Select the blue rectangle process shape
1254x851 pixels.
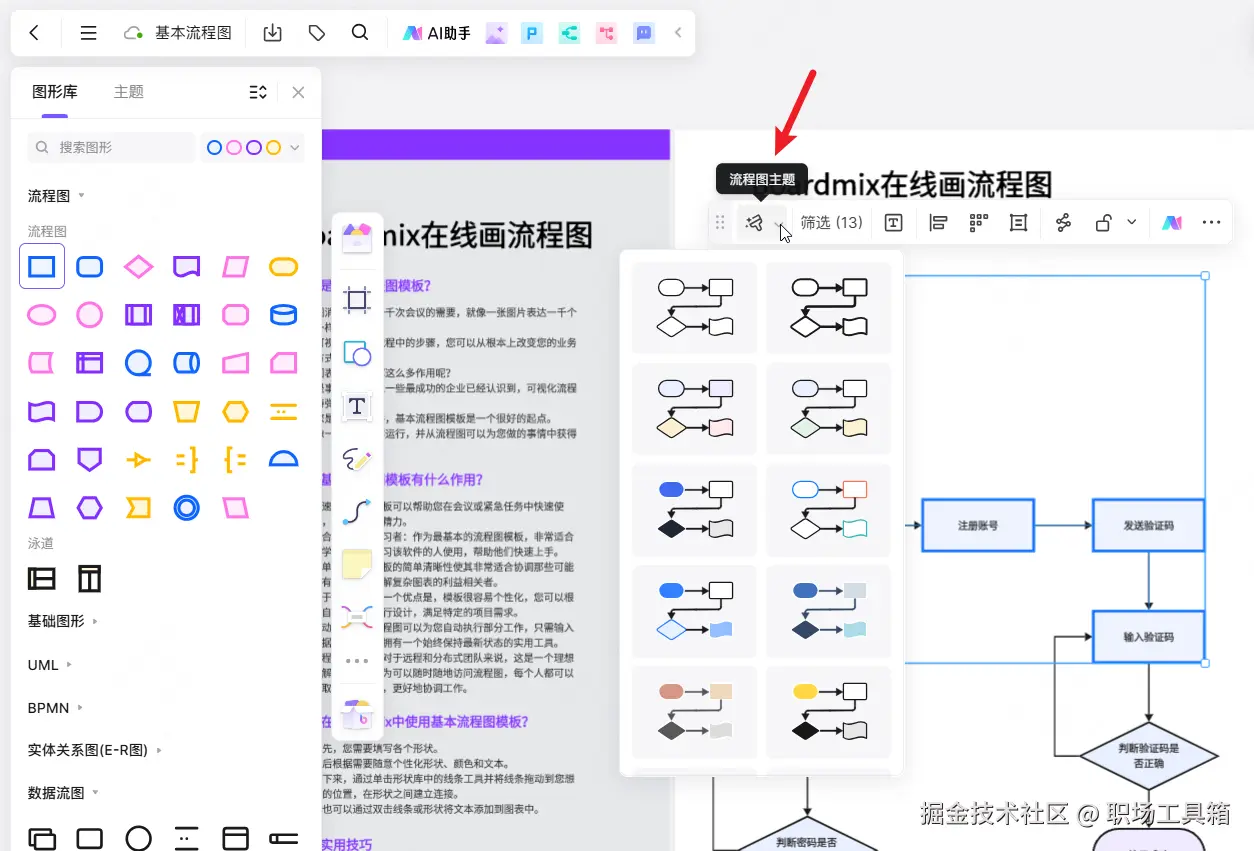tap(42, 267)
